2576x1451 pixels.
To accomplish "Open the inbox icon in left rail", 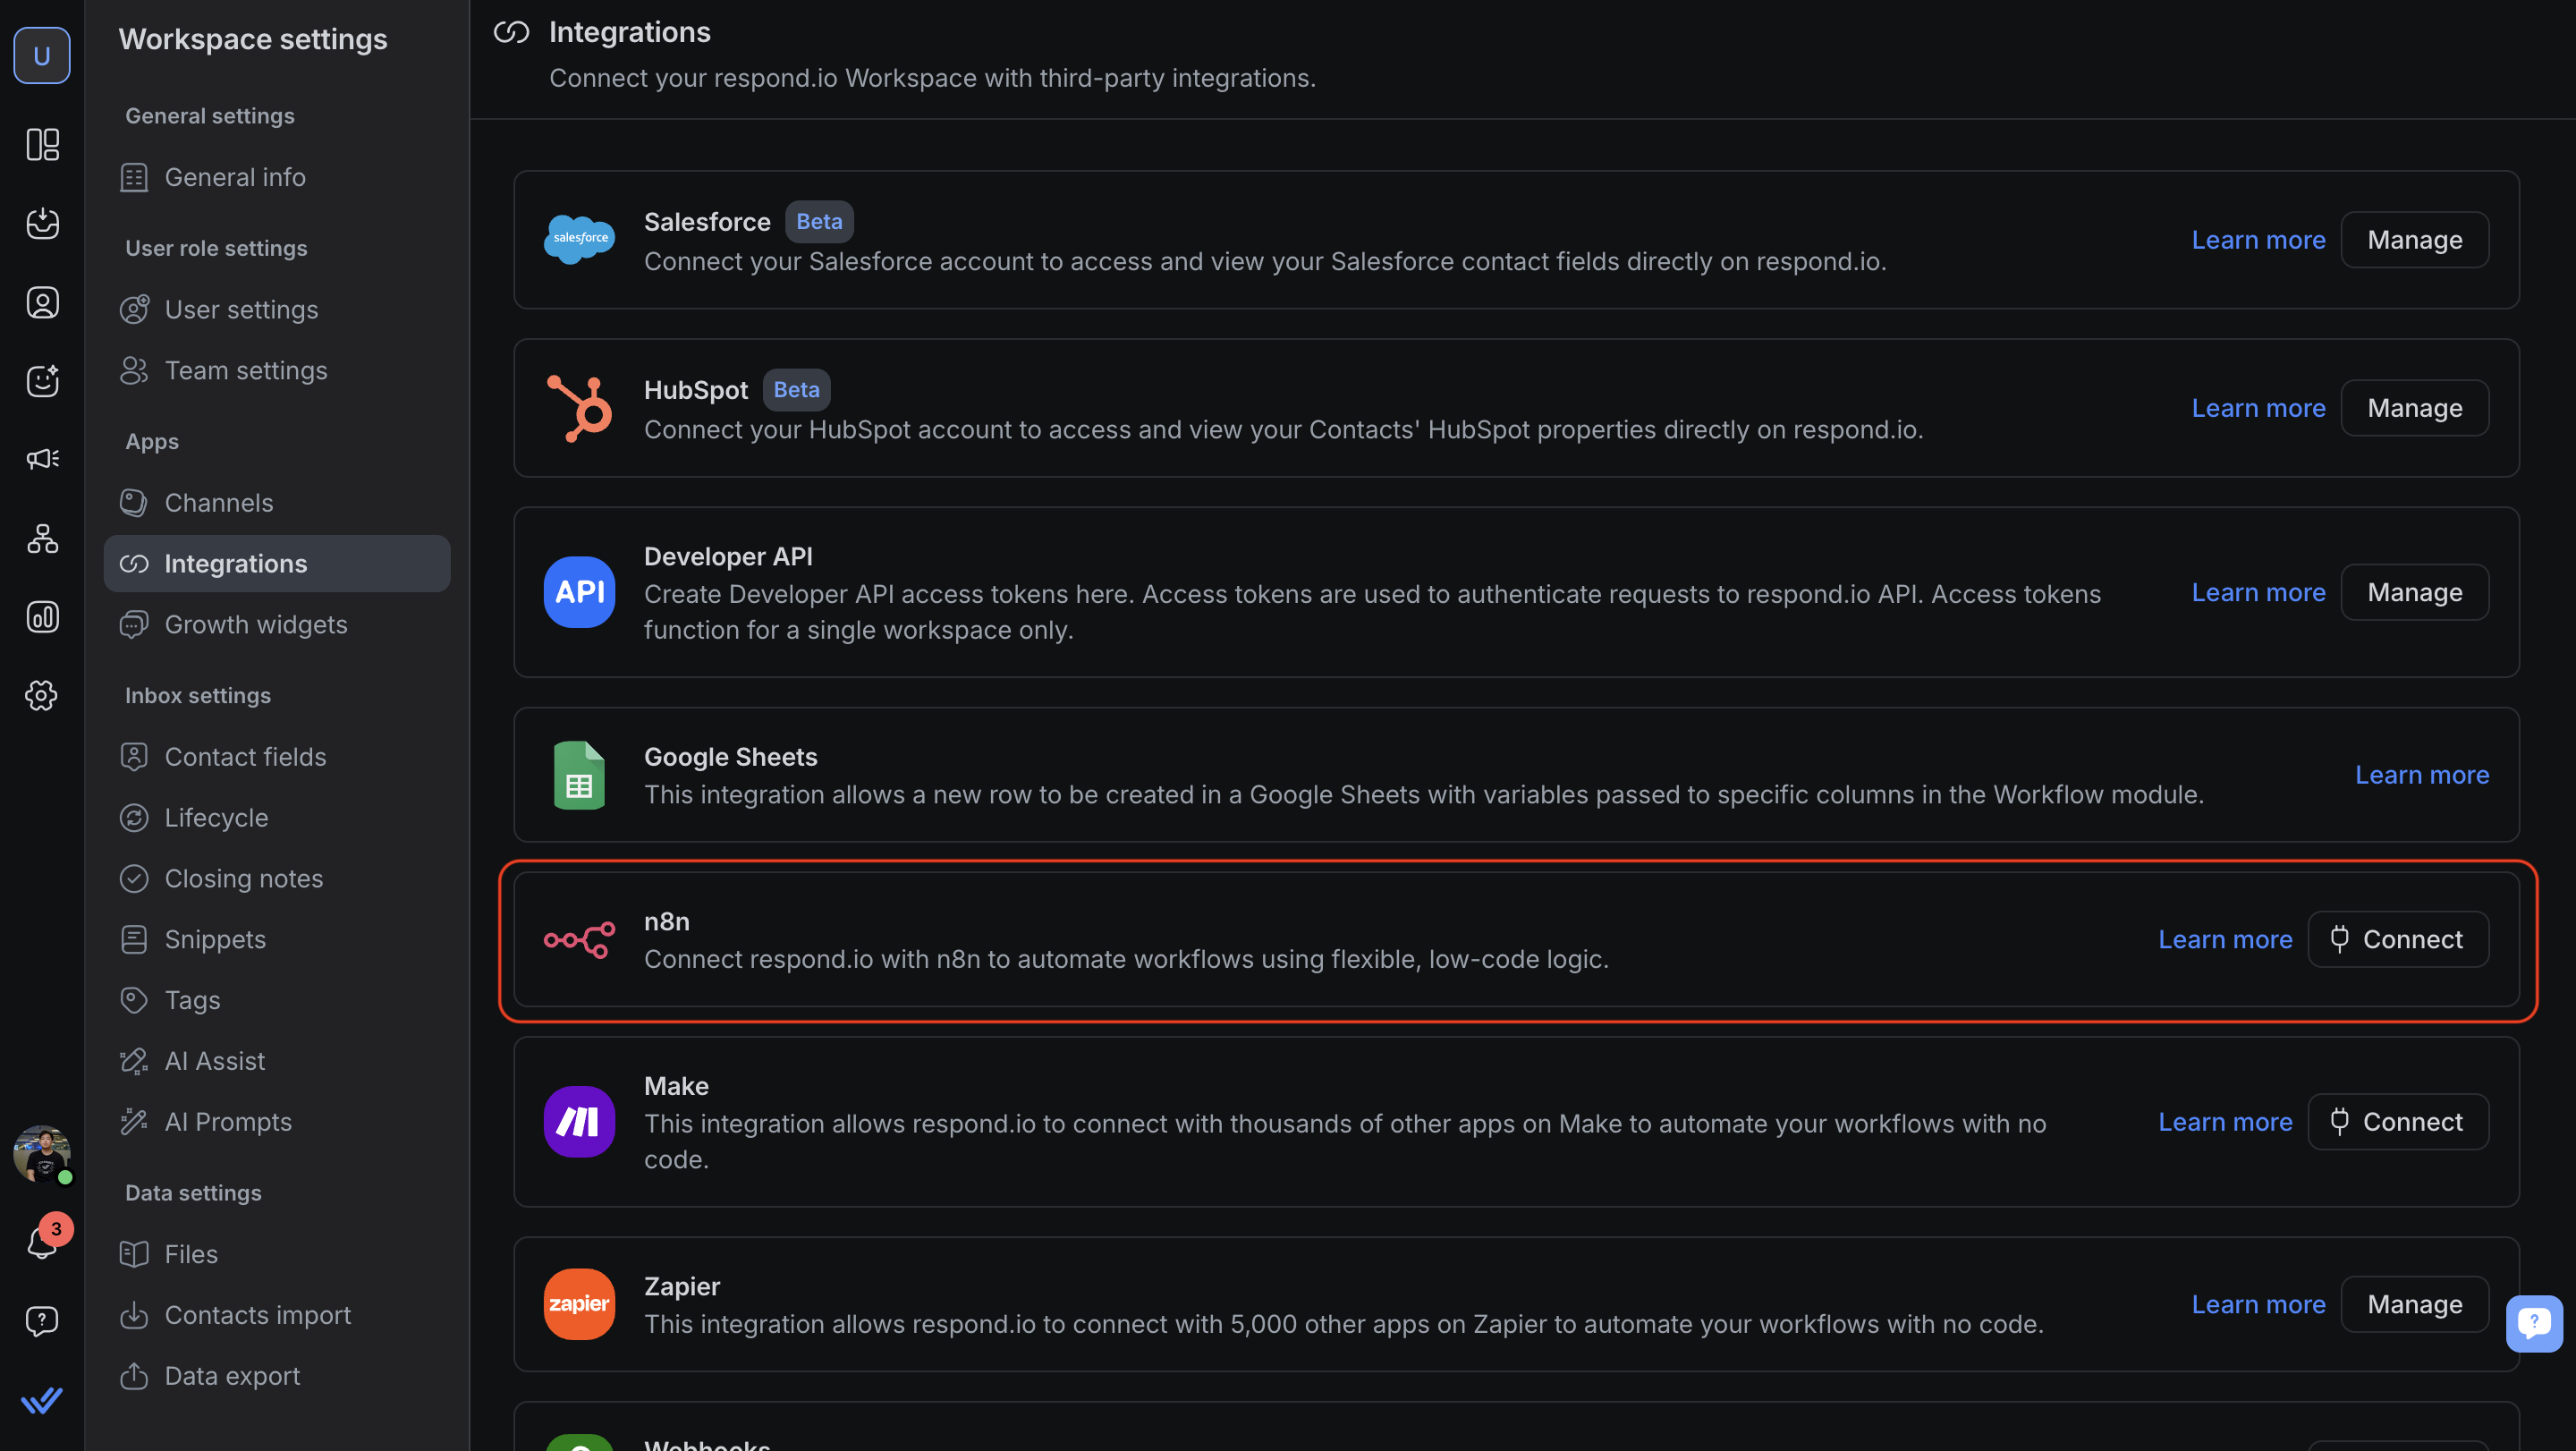I will pyautogui.click(x=42, y=223).
